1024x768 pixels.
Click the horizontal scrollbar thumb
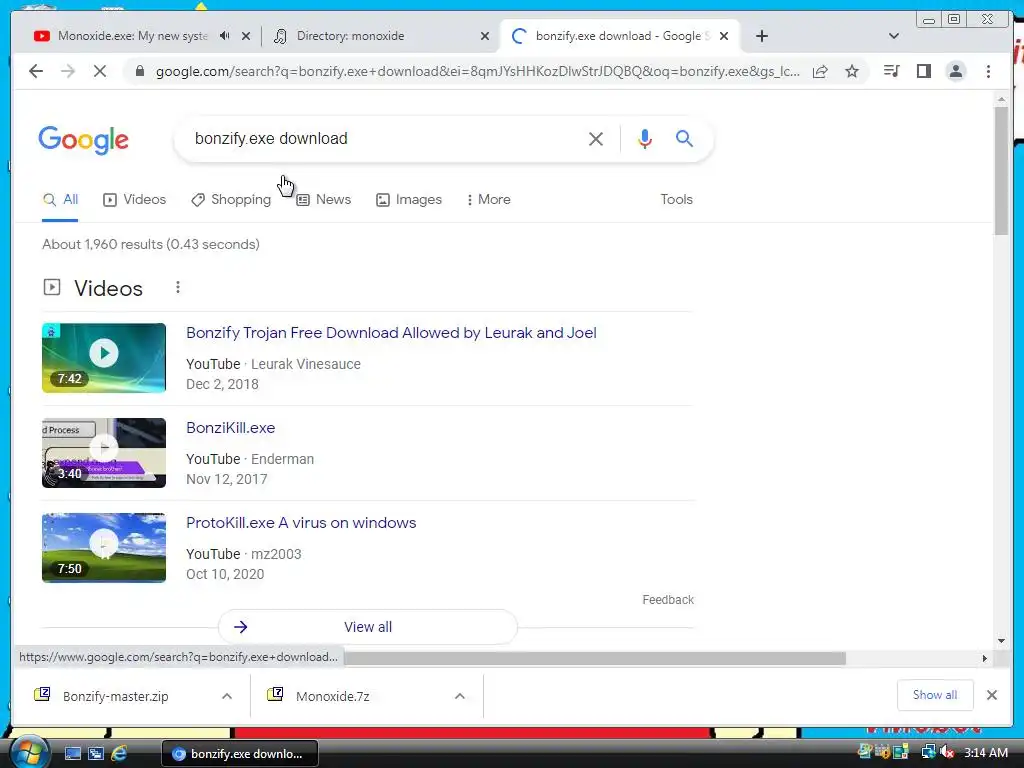coord(595,658)
